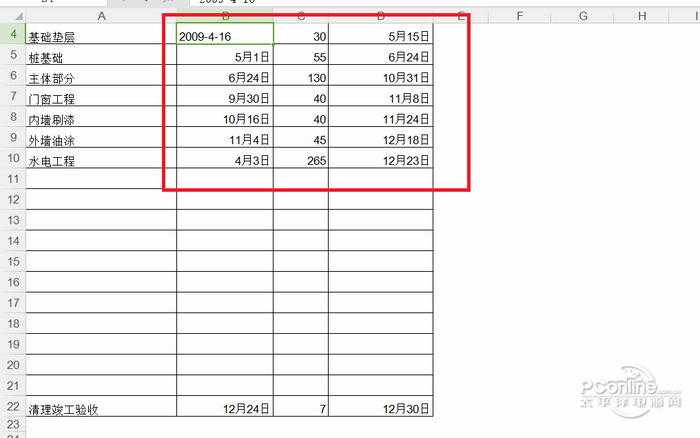Viewport: 700px width, 438px height.
Task: Select row 18 via row header
Action: [x=13, y=323]
